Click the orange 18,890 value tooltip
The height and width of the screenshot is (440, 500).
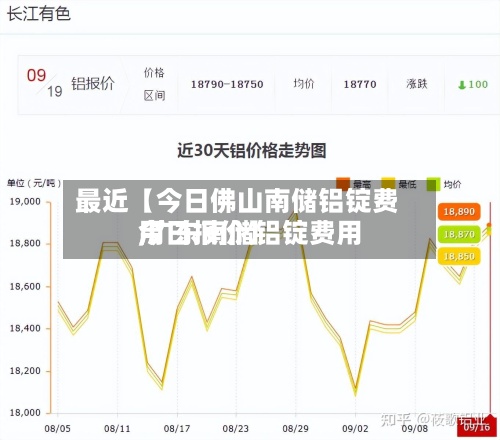(459, 212)
